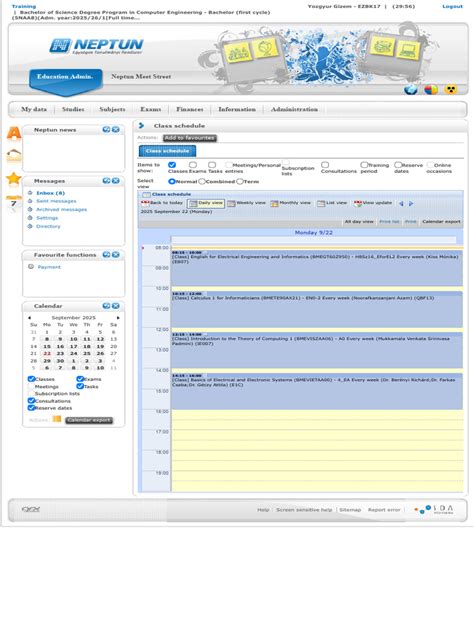
Task: Open the Finances menu
Action: 189,109
